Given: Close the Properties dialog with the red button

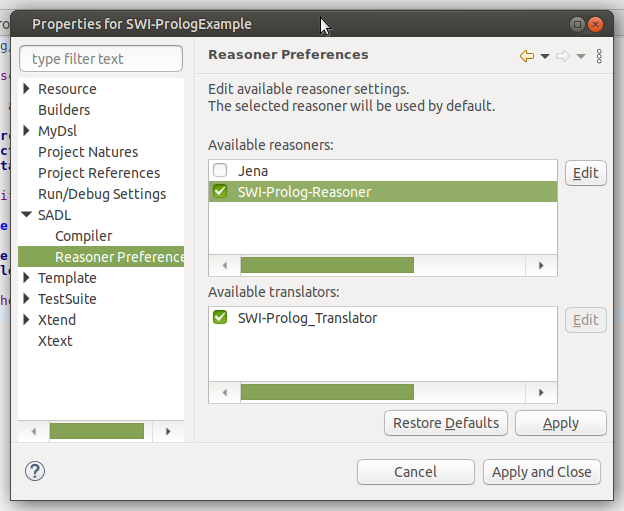Looking at the screenshot, I should coord(595,25).
